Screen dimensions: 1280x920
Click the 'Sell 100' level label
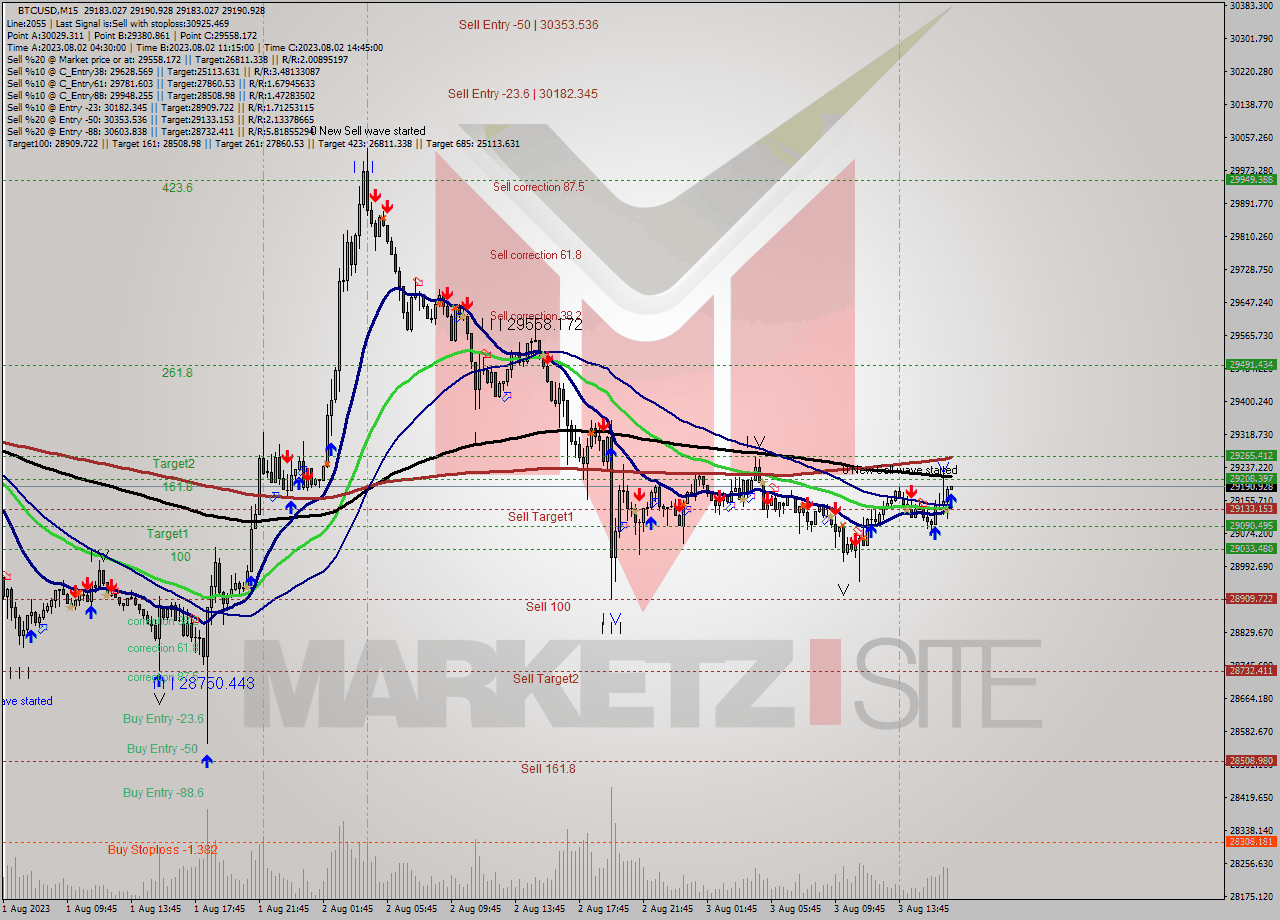pyautogui.click(x=549, y=606)
